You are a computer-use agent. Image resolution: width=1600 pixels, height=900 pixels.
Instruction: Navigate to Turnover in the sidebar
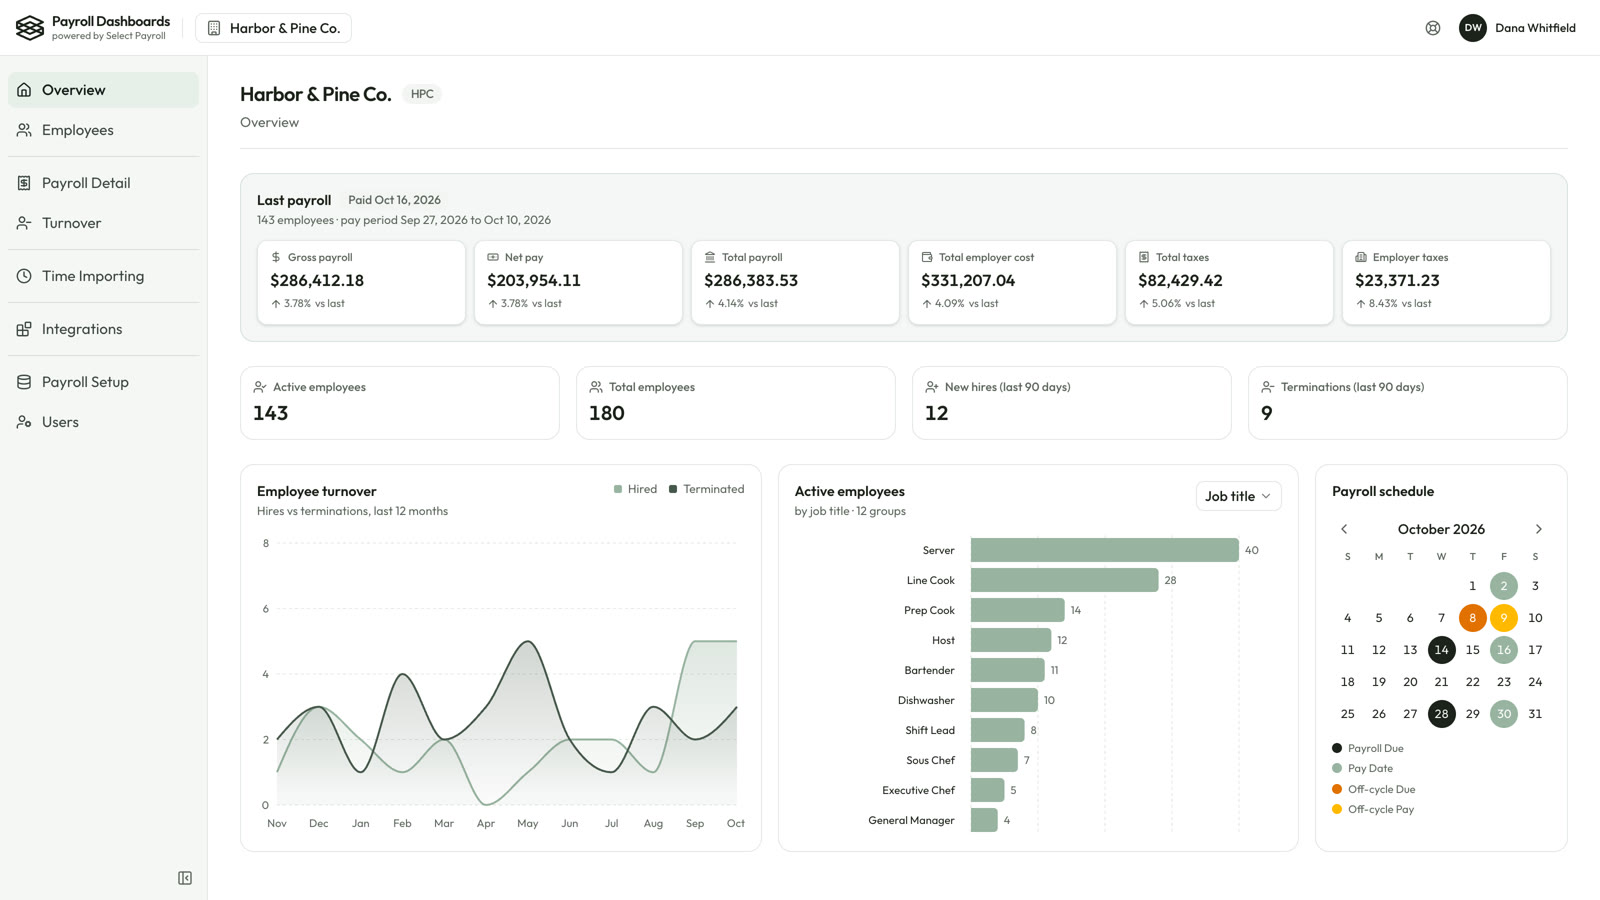pos(103,223)
